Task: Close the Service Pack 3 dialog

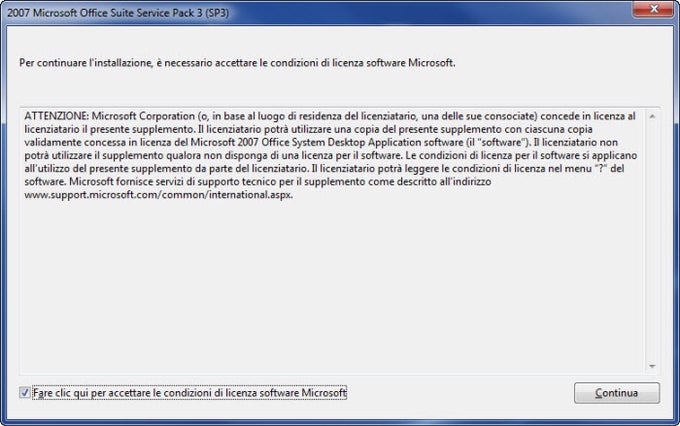Action: point(654,9)
